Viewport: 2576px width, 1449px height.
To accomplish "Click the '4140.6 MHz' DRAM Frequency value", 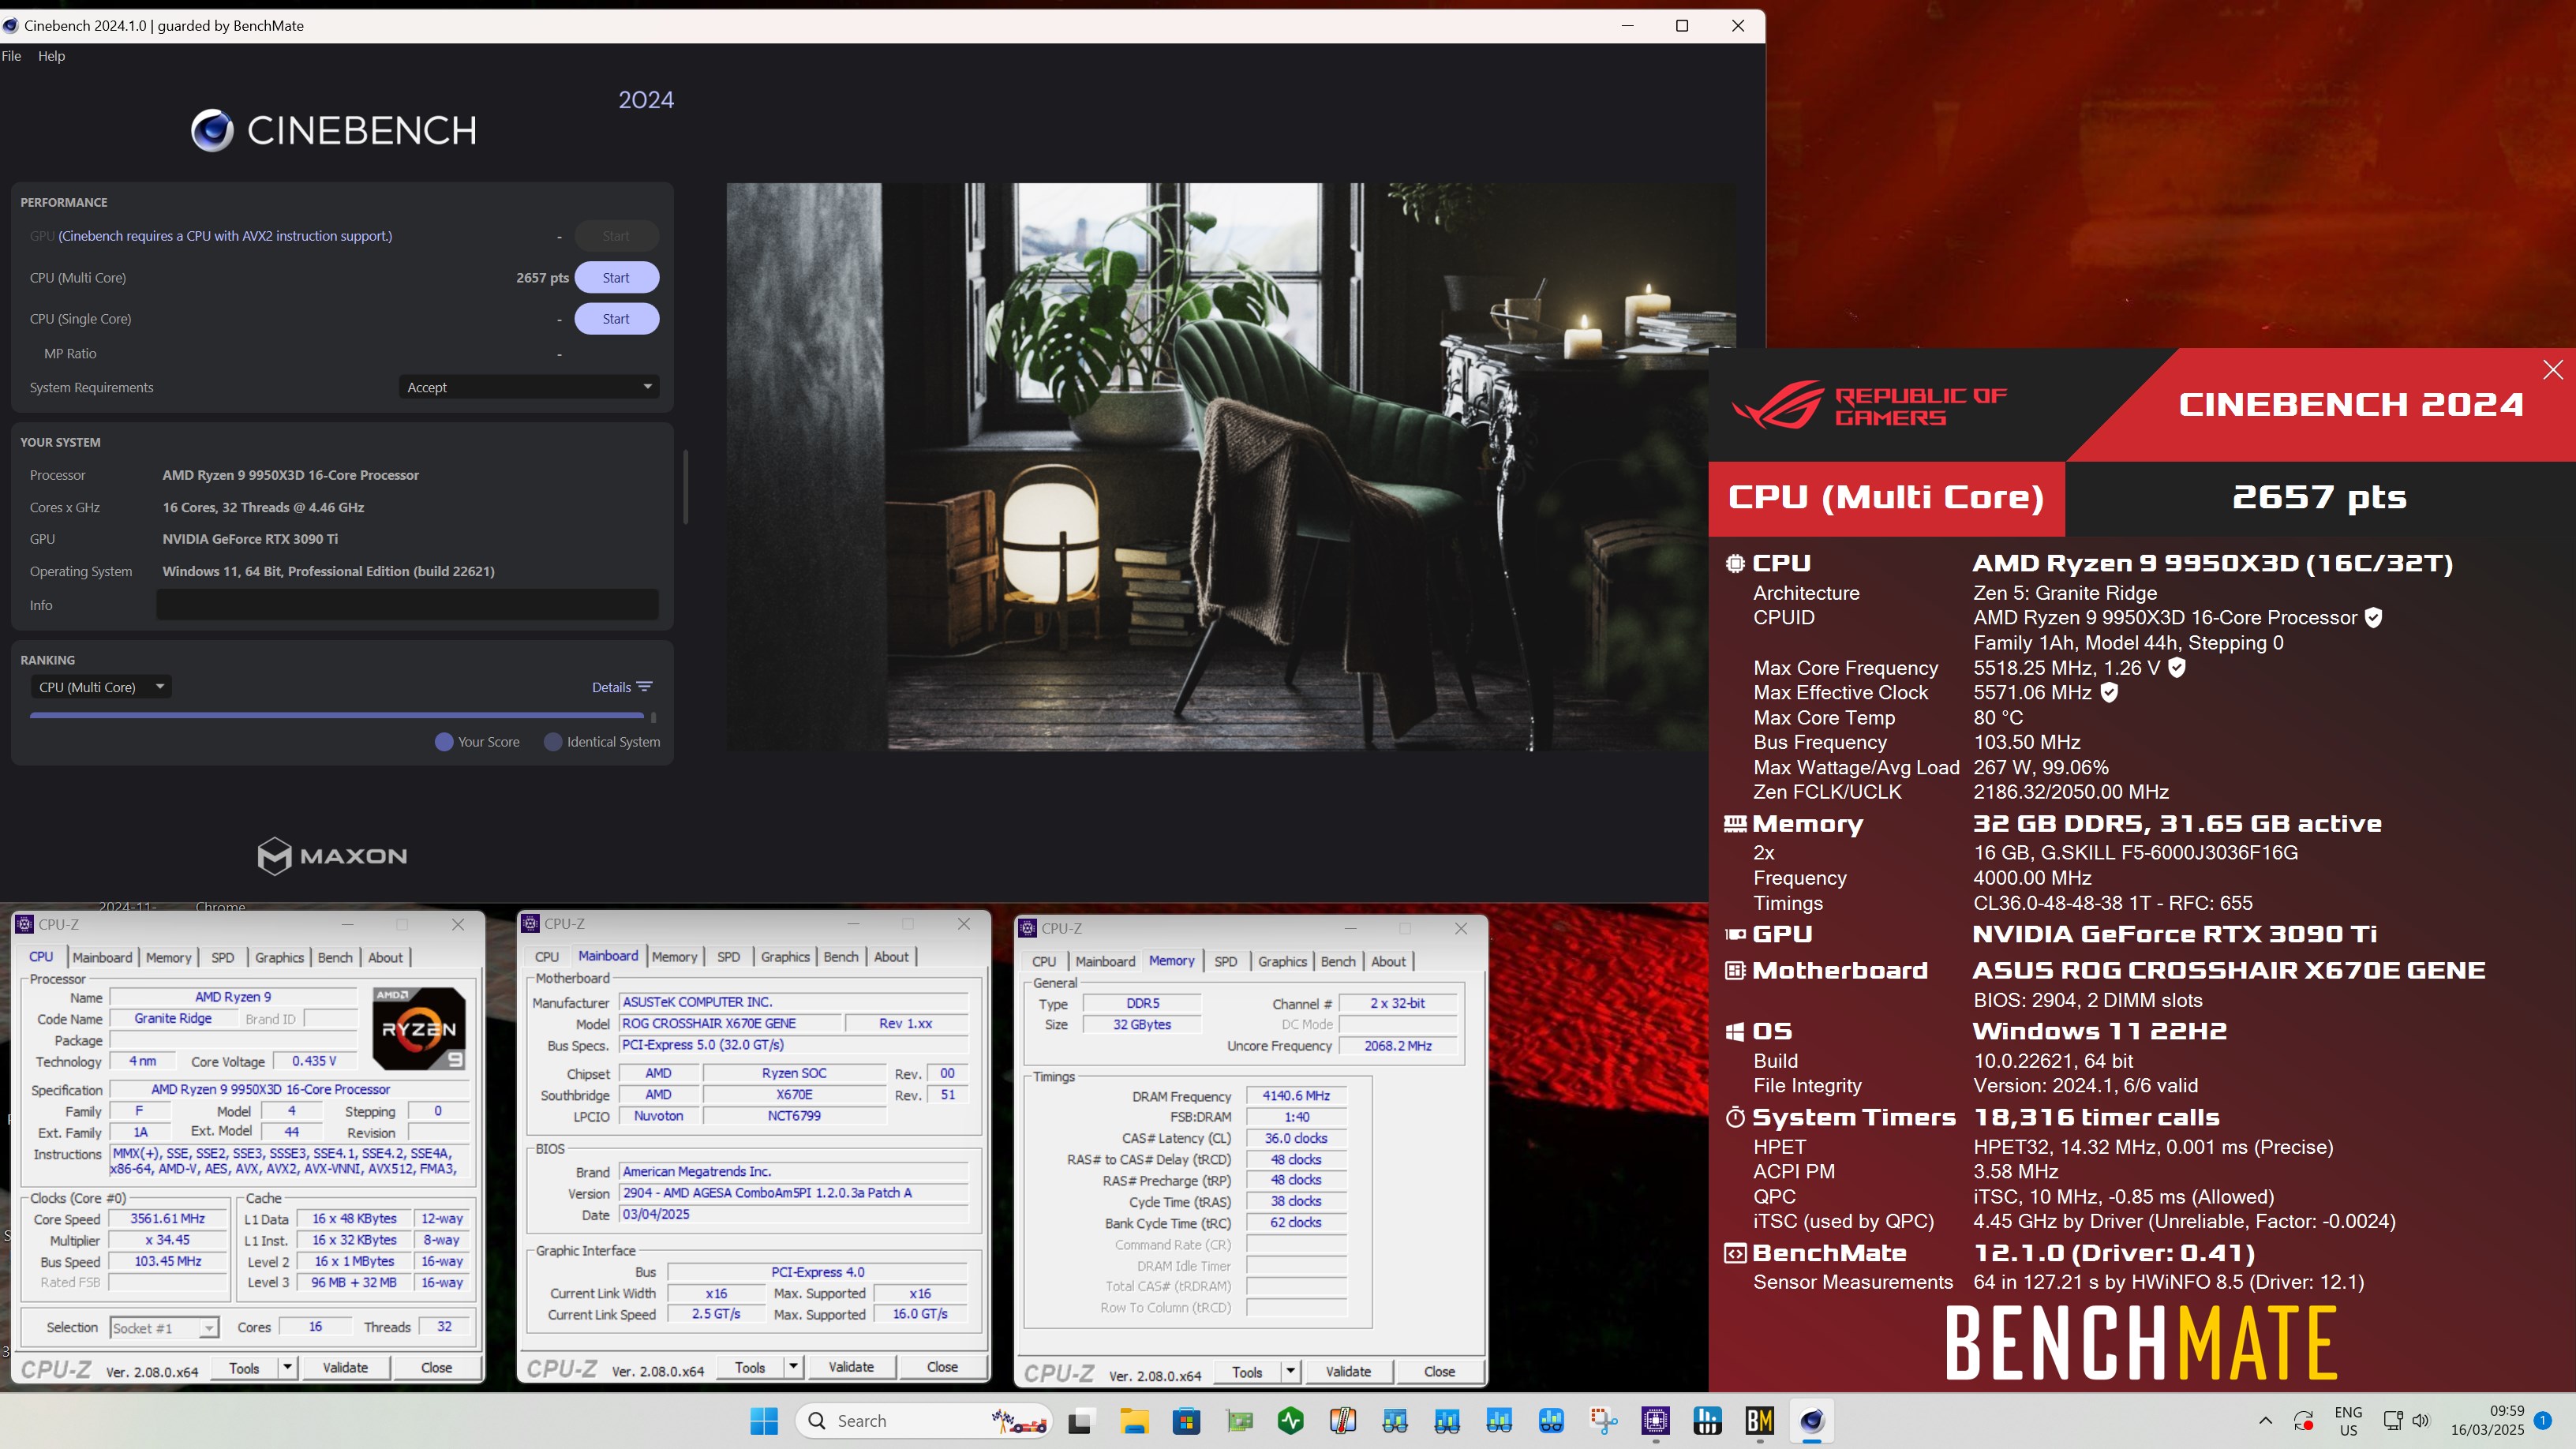I will (1295, 1096).
